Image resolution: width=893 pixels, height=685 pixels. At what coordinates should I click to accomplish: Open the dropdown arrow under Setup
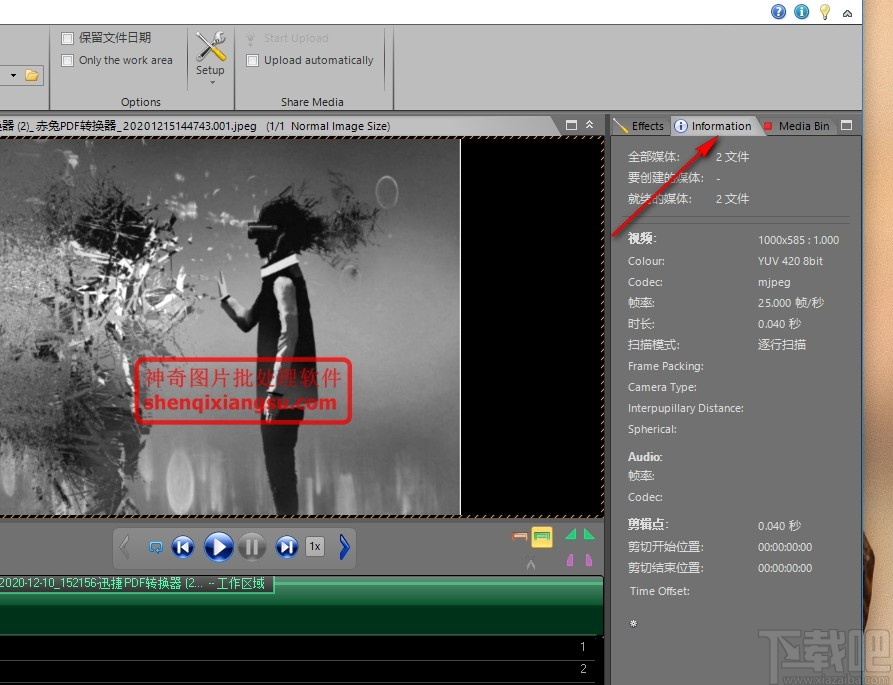212,83
